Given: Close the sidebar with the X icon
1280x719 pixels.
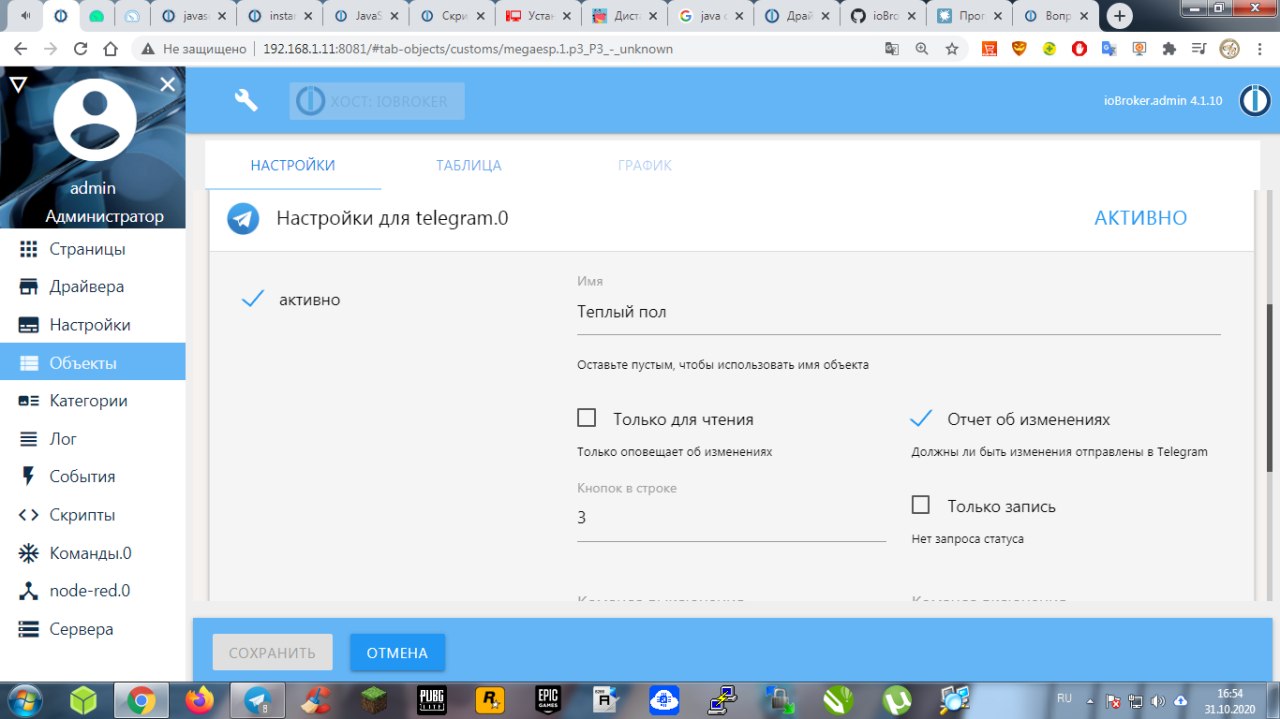Looking at the screenshot, I should point(167,85).
